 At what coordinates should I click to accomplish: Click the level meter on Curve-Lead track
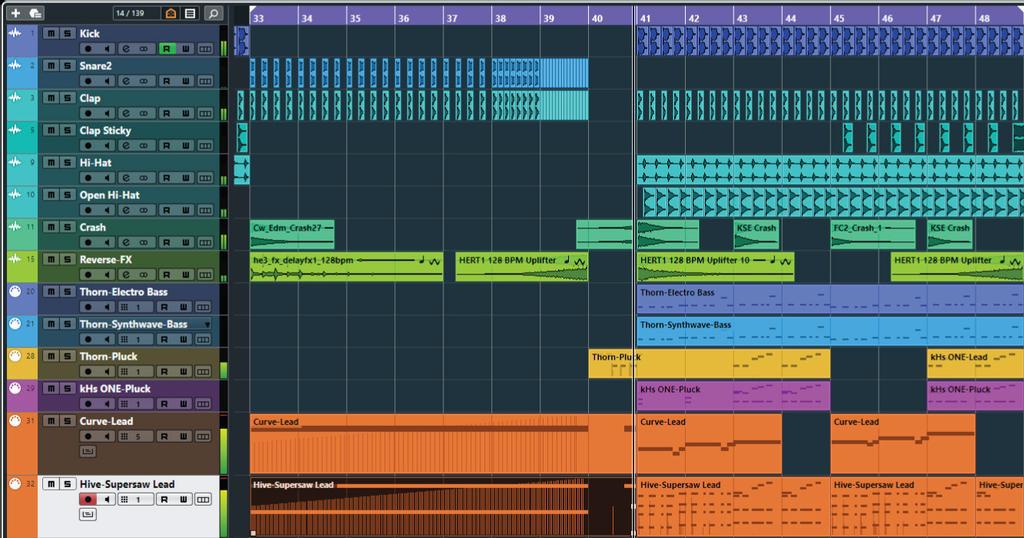pos(224,444)
